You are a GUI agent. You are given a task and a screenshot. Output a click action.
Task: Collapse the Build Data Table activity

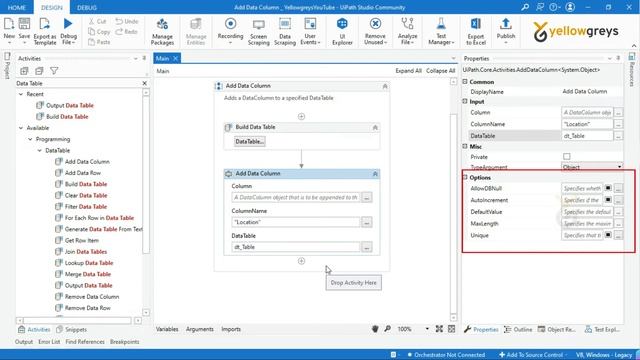pos(375,127)
